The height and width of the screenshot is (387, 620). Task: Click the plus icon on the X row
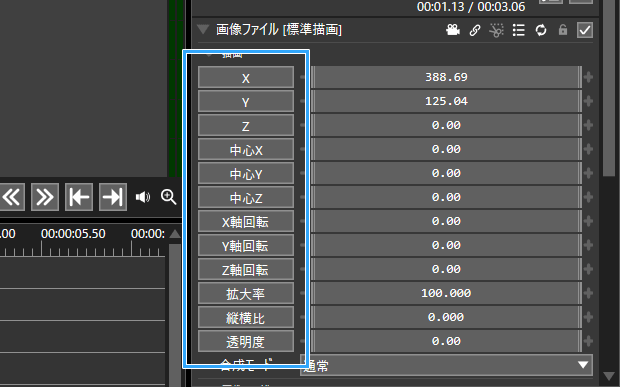point(588,77)
